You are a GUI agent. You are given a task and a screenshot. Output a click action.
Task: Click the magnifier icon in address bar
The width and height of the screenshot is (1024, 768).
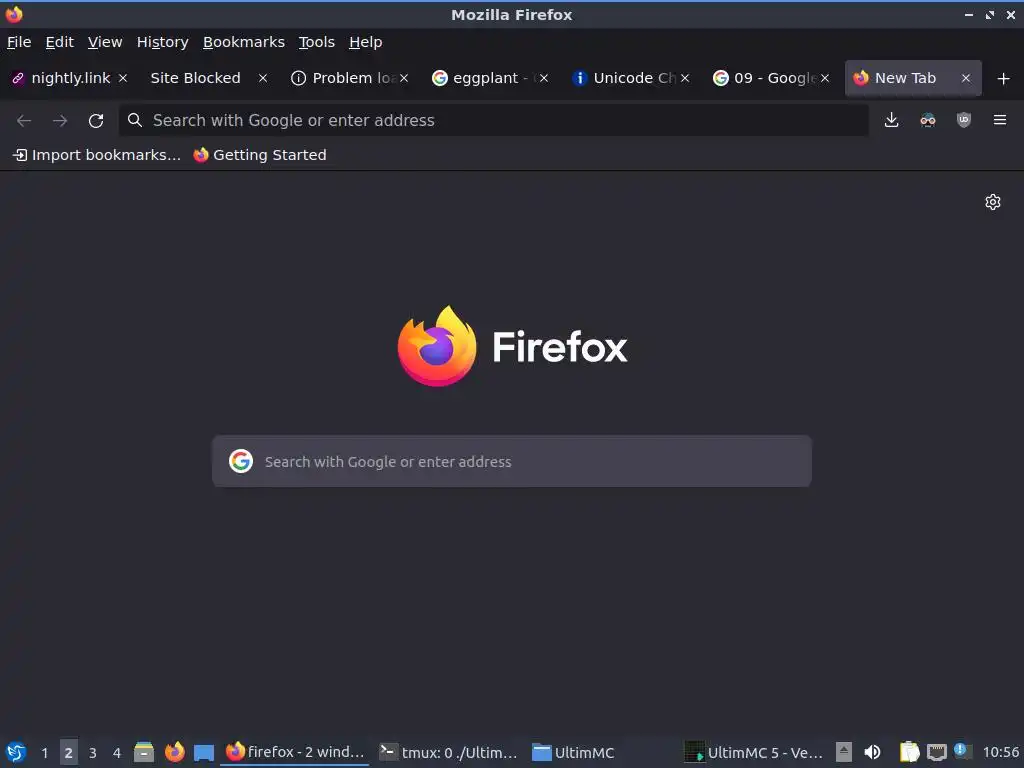pos(135,120)
